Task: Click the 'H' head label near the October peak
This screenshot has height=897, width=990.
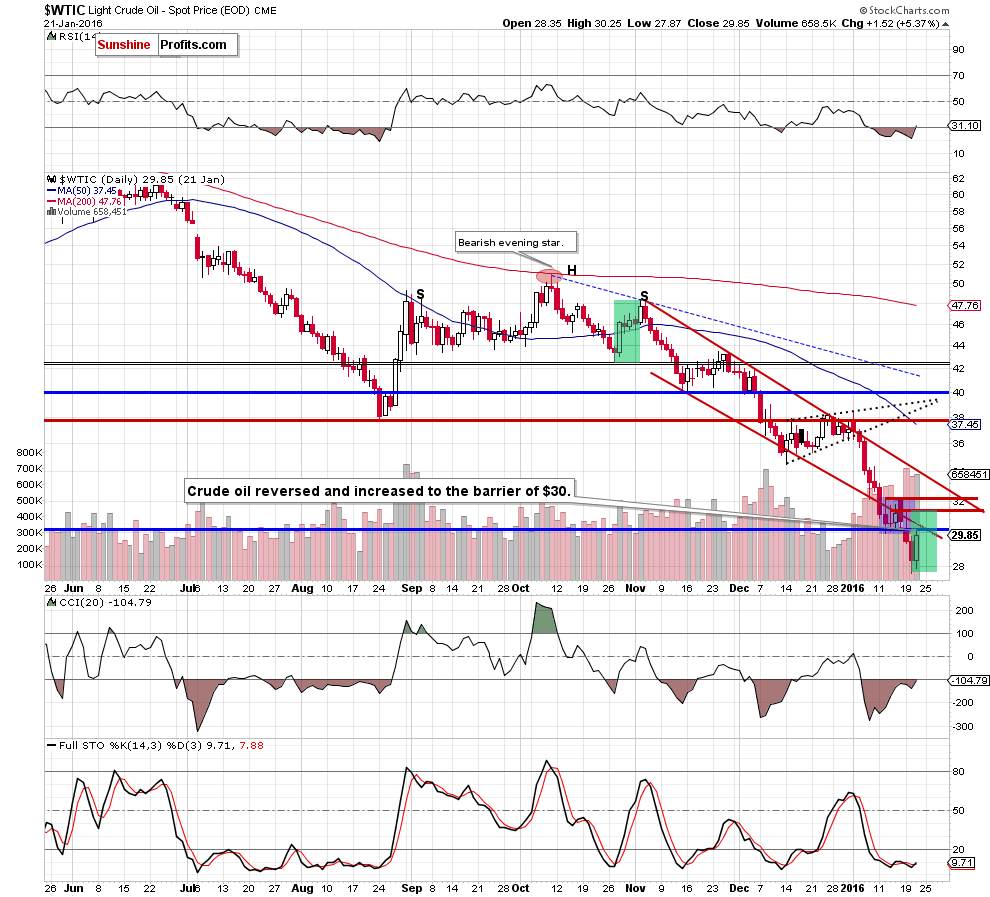Action: [571, 271]
